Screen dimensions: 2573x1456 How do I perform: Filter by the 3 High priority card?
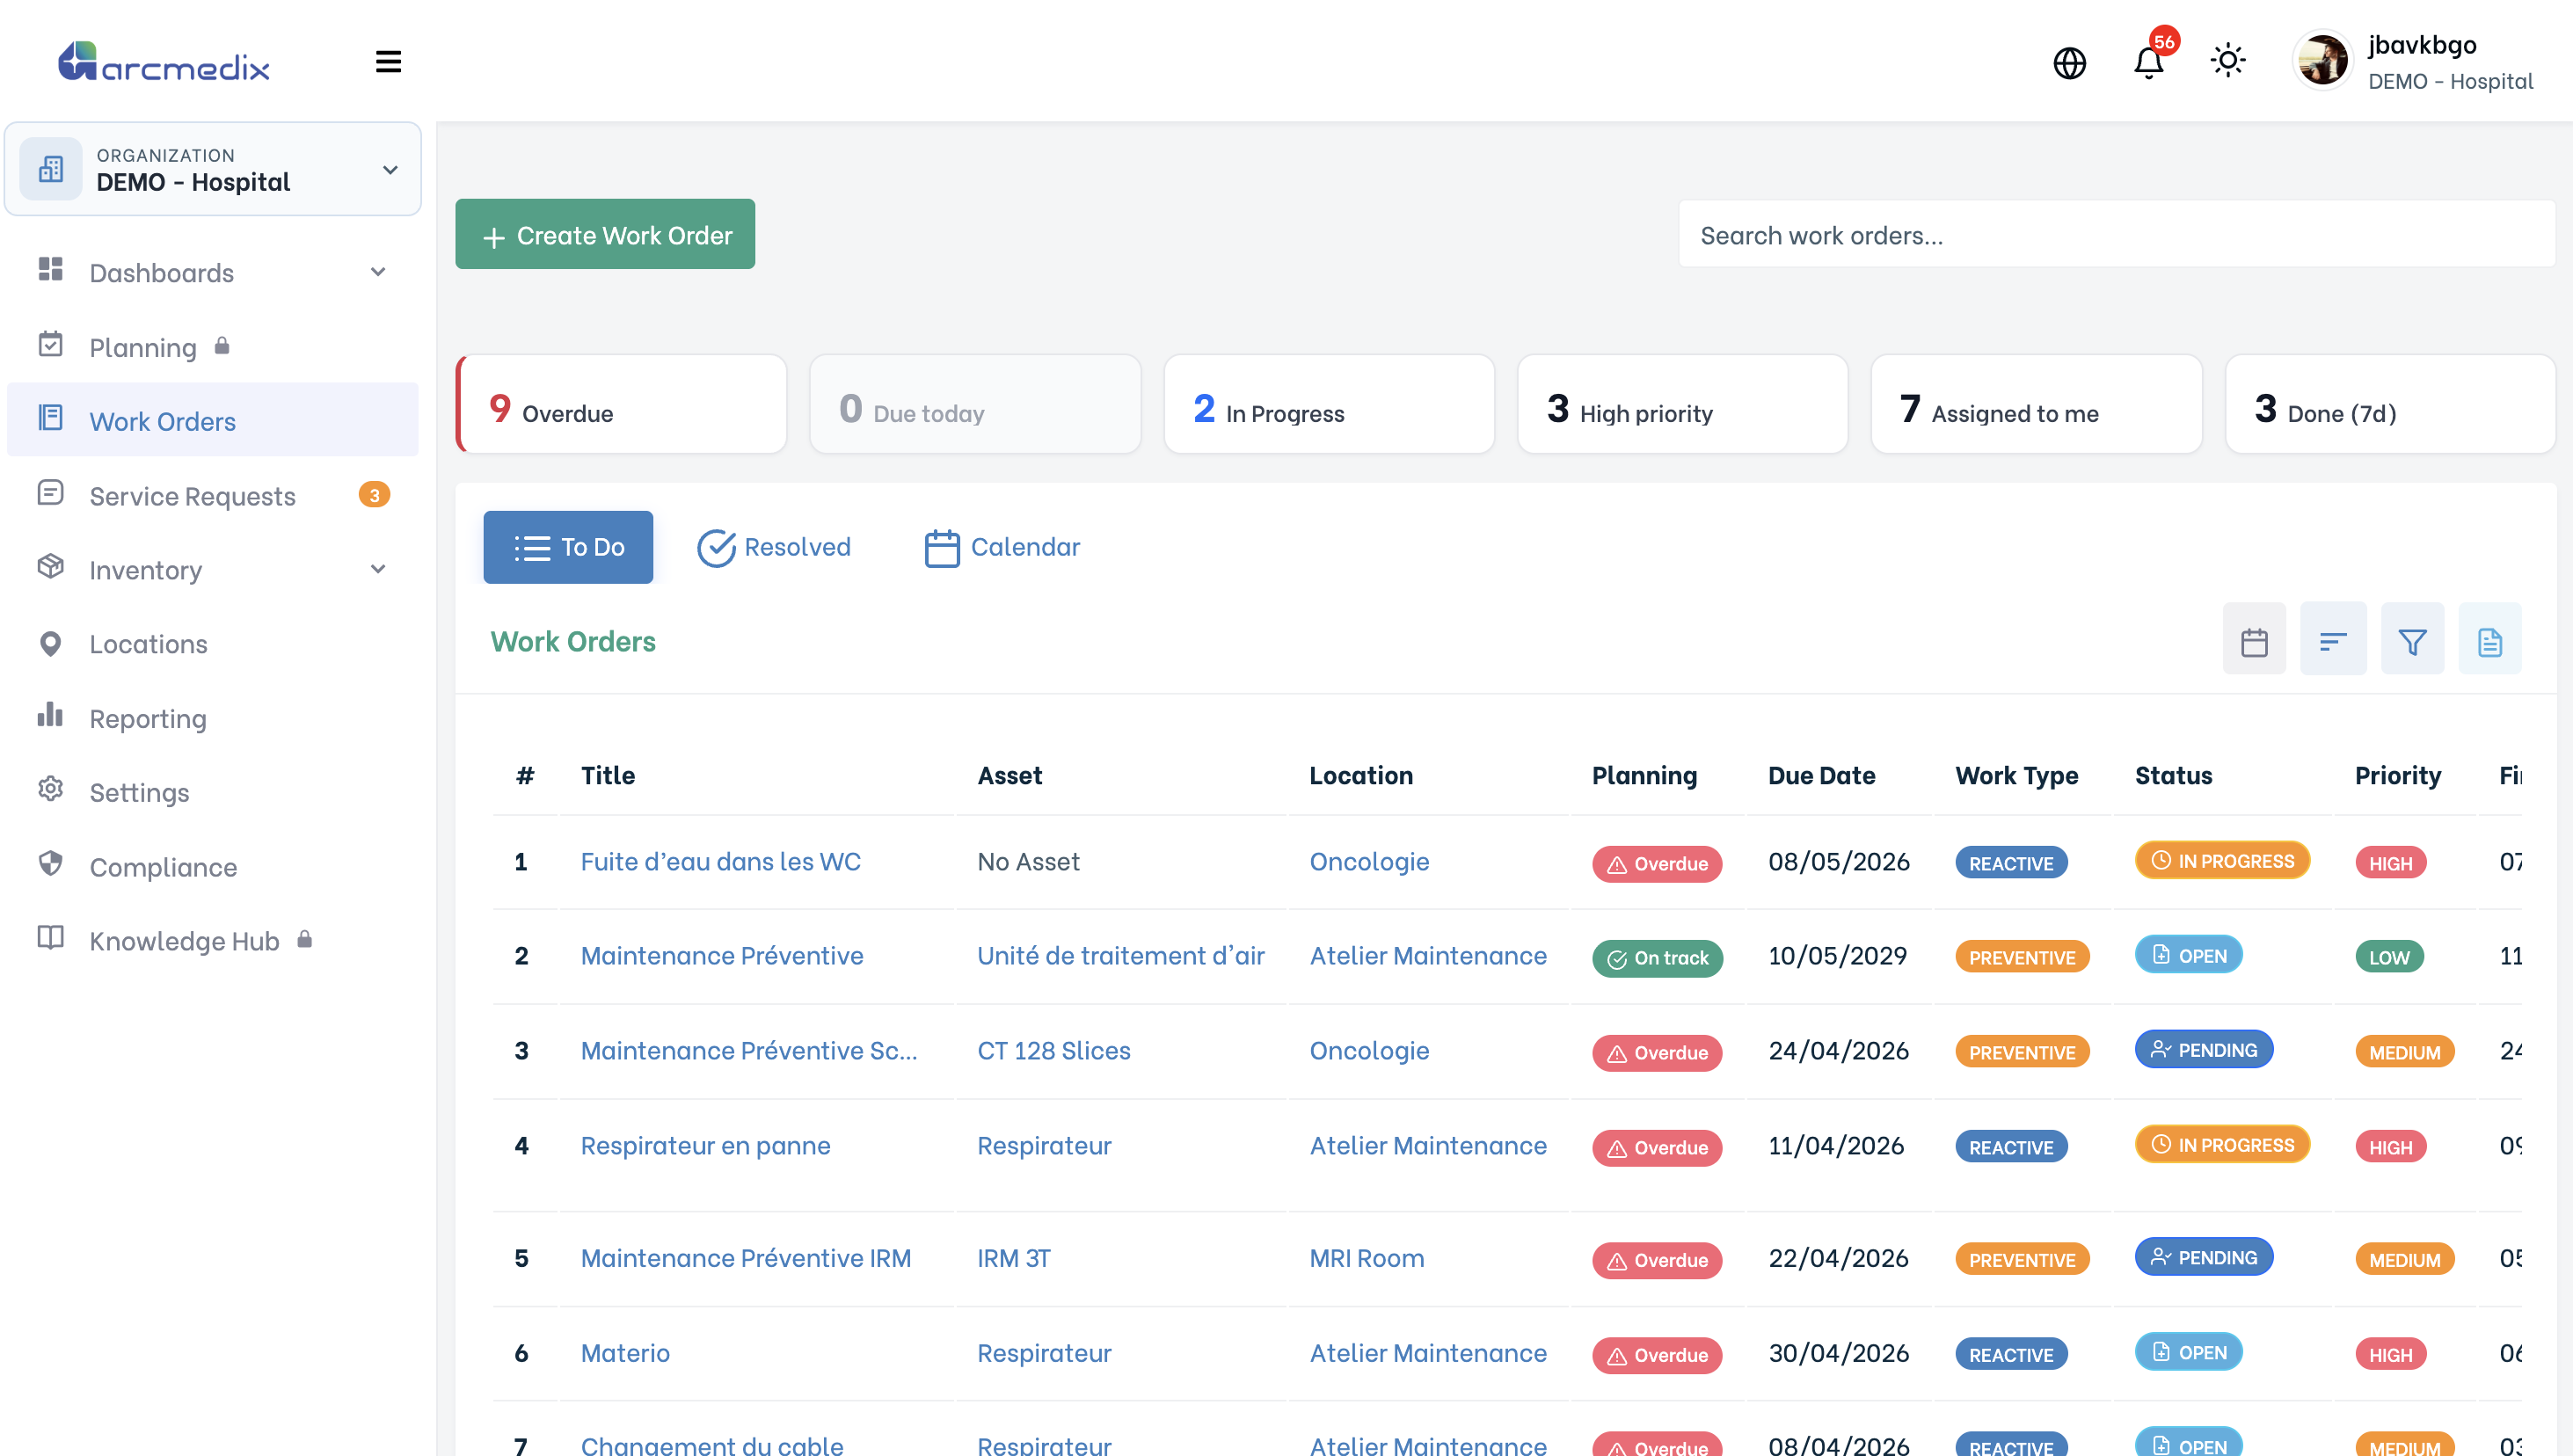pos(1683,405)
